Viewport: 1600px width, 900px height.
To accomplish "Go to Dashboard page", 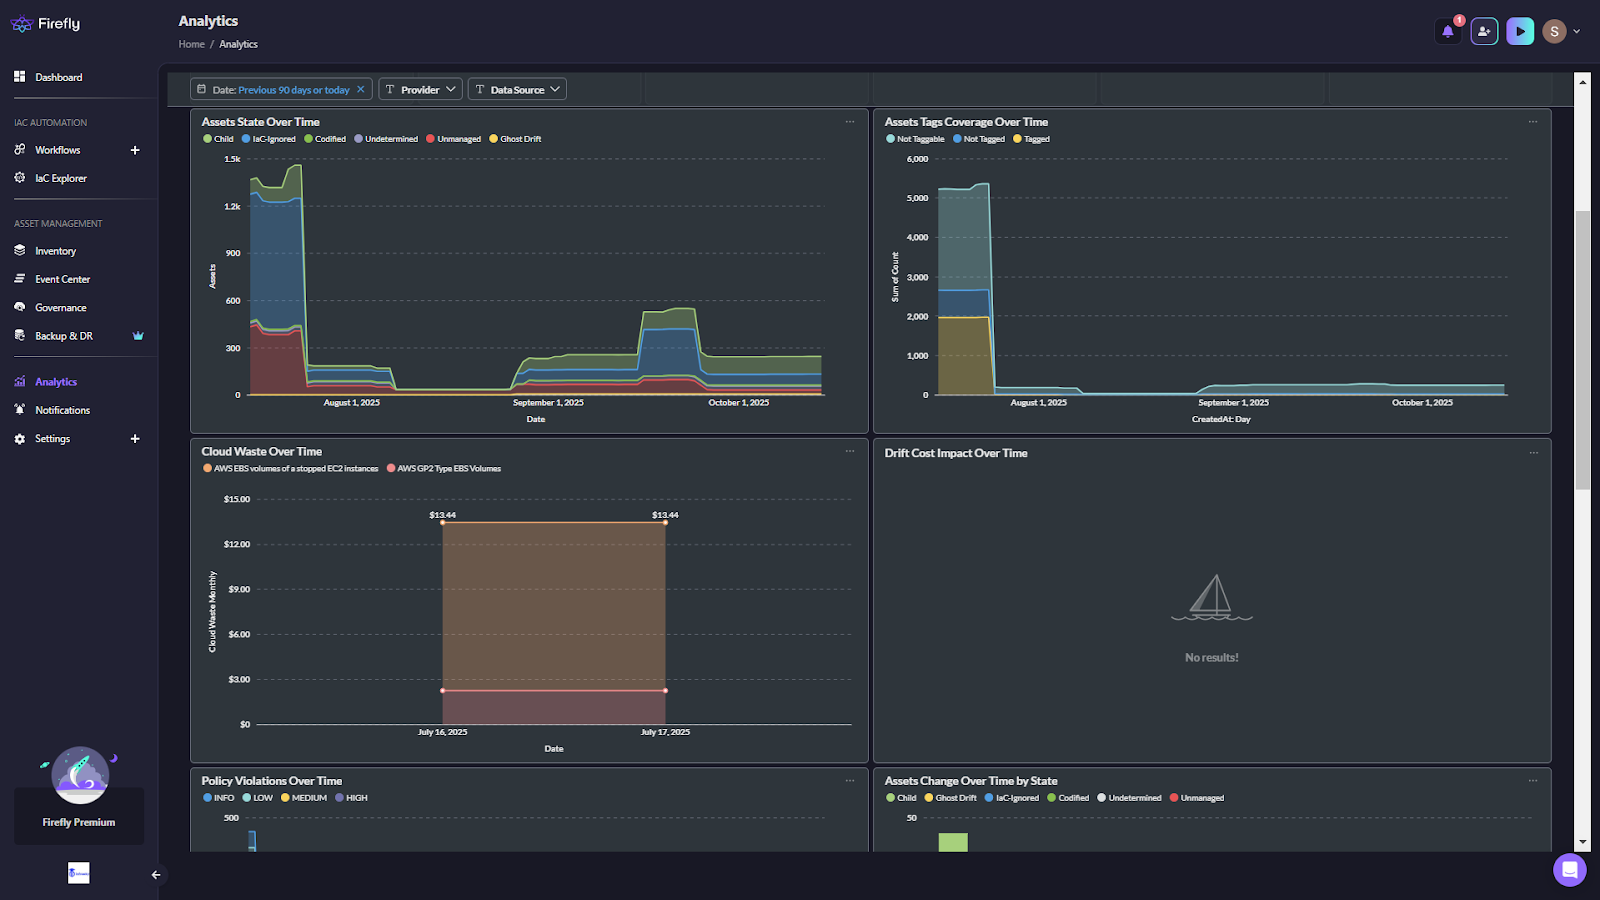I will [59, 77].
